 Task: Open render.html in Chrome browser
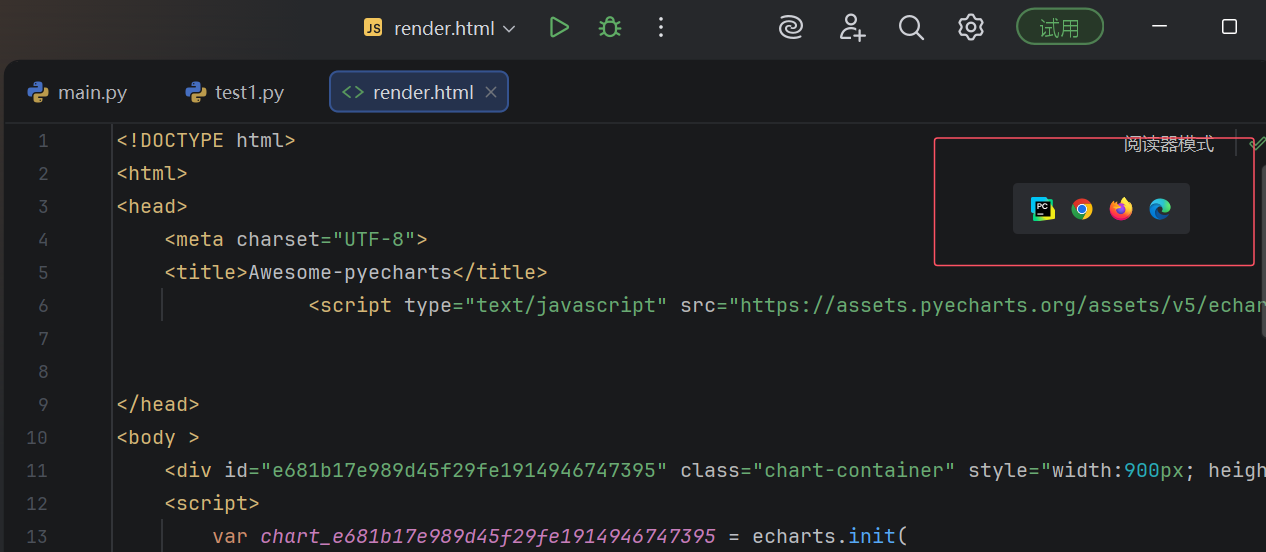tap(1082, 209)
